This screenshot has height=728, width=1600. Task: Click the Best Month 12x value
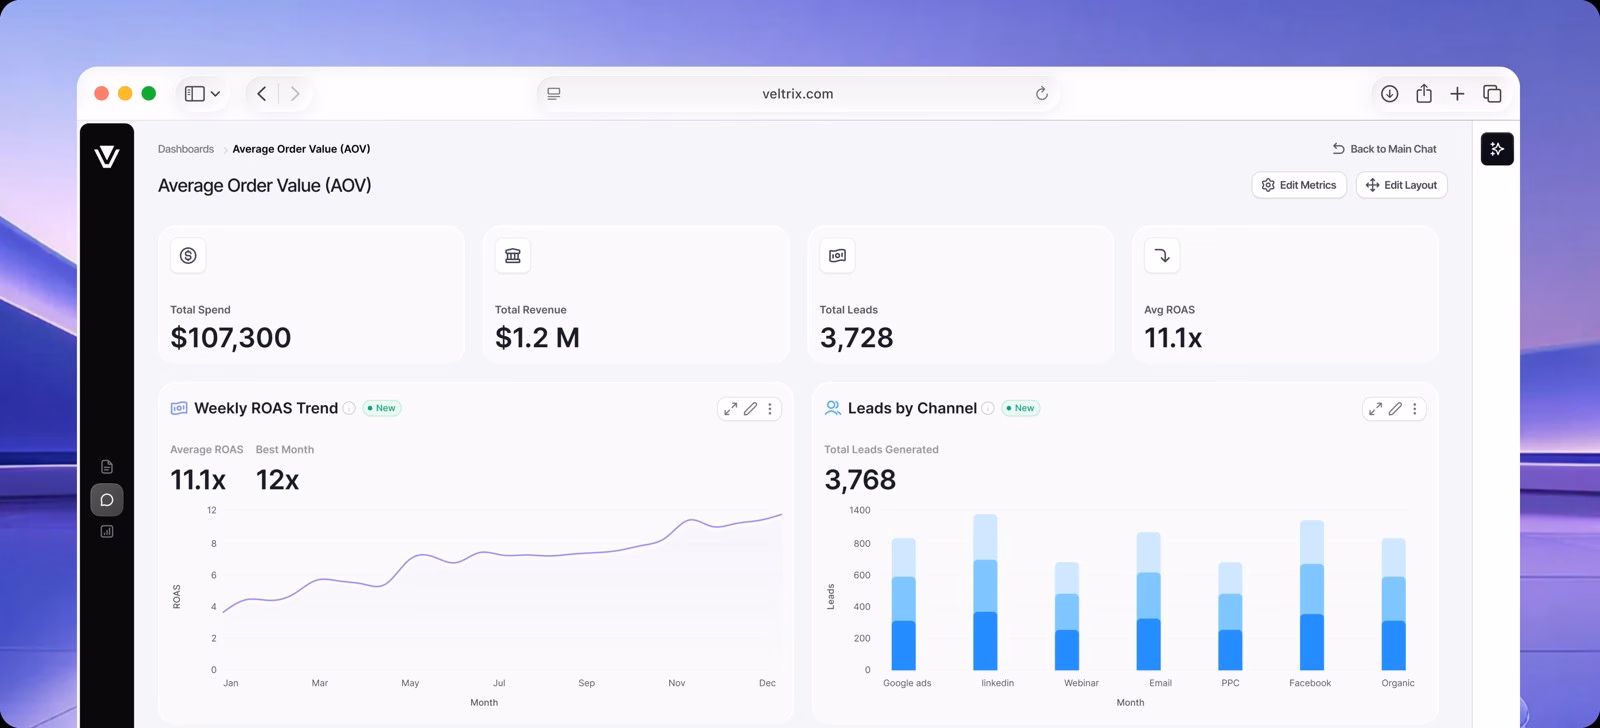277,480
